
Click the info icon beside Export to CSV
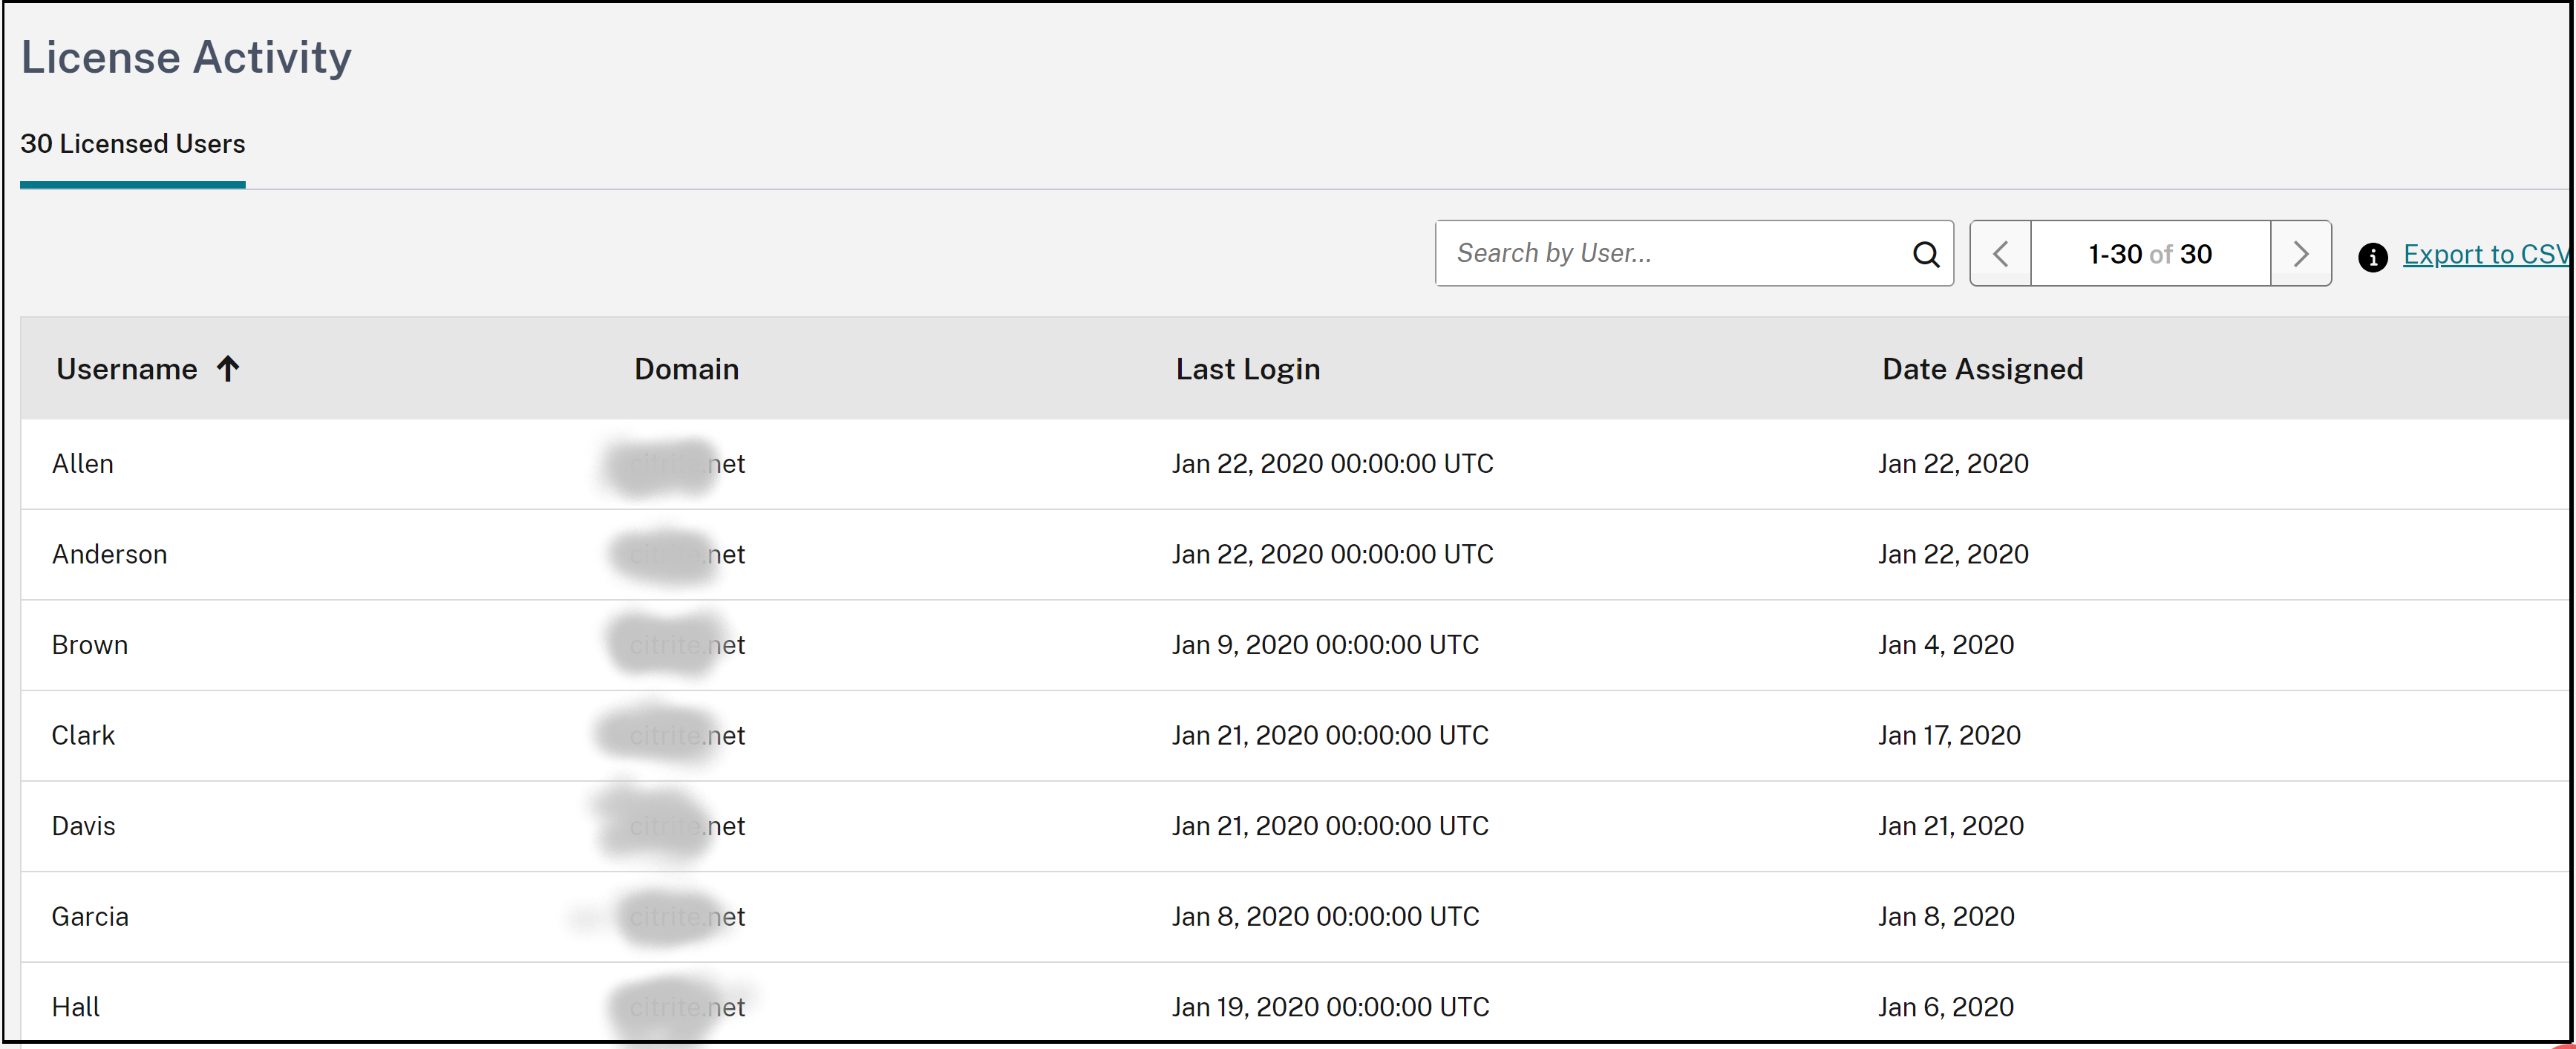pos(2373,256)
